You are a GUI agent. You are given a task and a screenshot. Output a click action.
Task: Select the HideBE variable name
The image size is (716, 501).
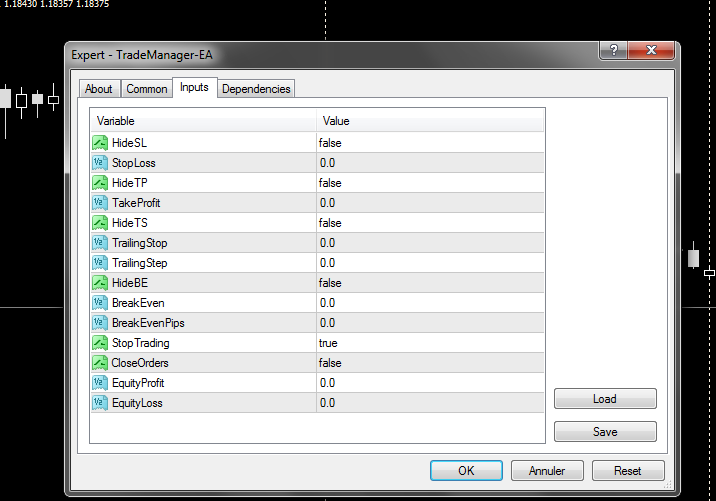(x=130, y=283)
